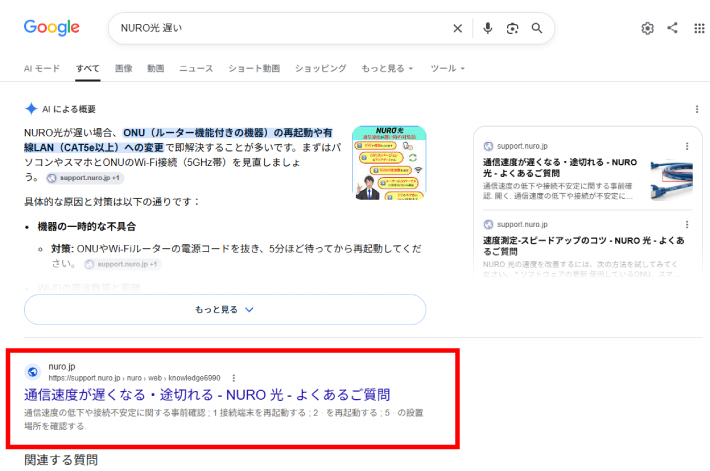
Task: Switch to 画像 tab
Action: click(x=124, y=68)
